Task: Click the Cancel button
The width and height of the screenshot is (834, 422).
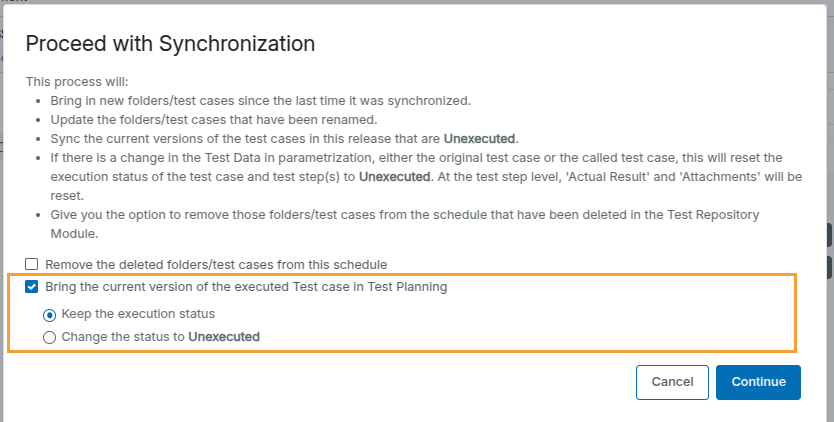Action: [x=672, y=382]
